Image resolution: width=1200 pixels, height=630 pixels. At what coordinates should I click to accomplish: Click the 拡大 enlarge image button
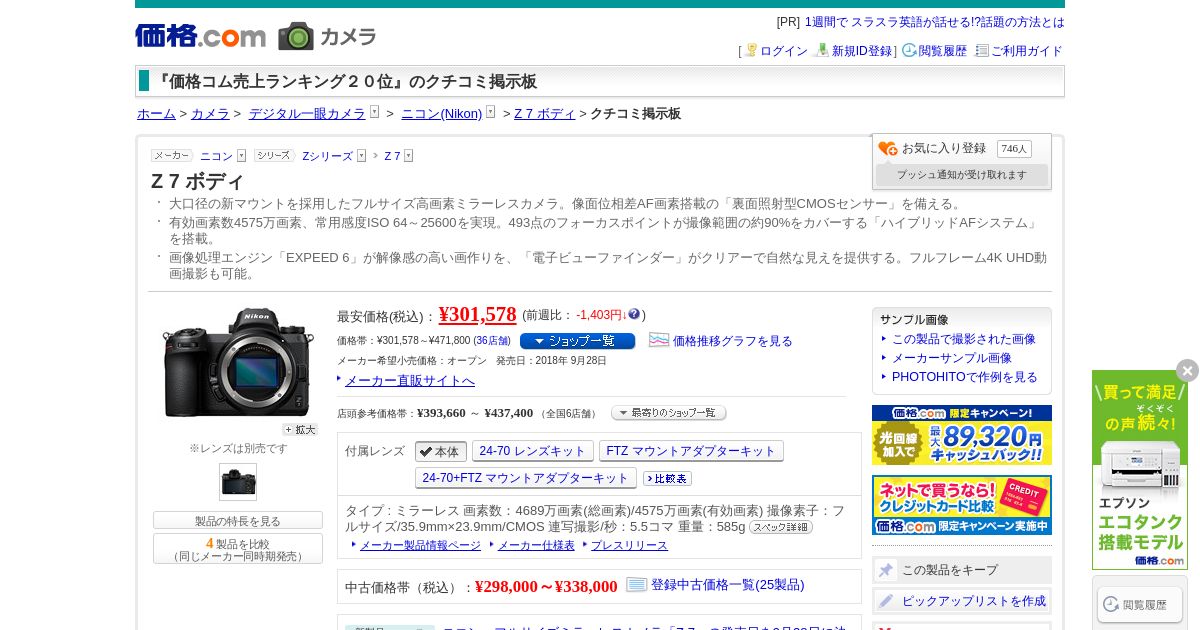tap(299, 430)
